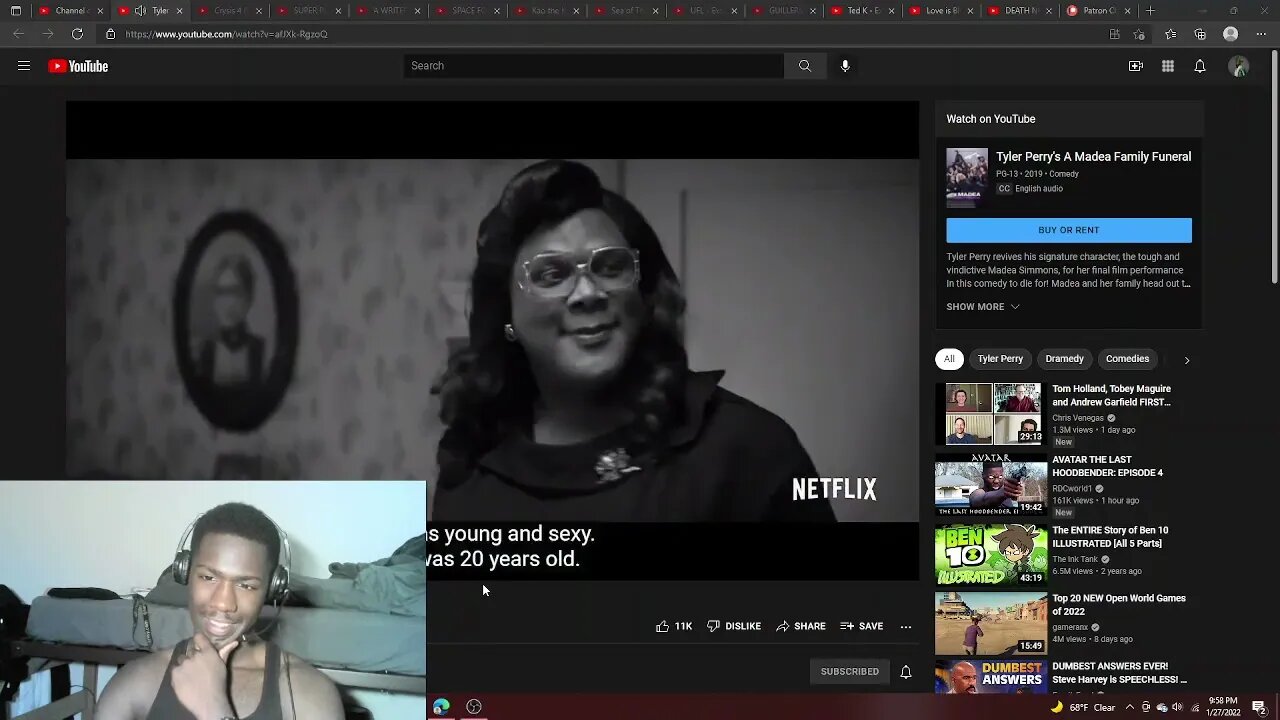
Task: Click the BUY OR RENT button
Action: (1069, 230)
